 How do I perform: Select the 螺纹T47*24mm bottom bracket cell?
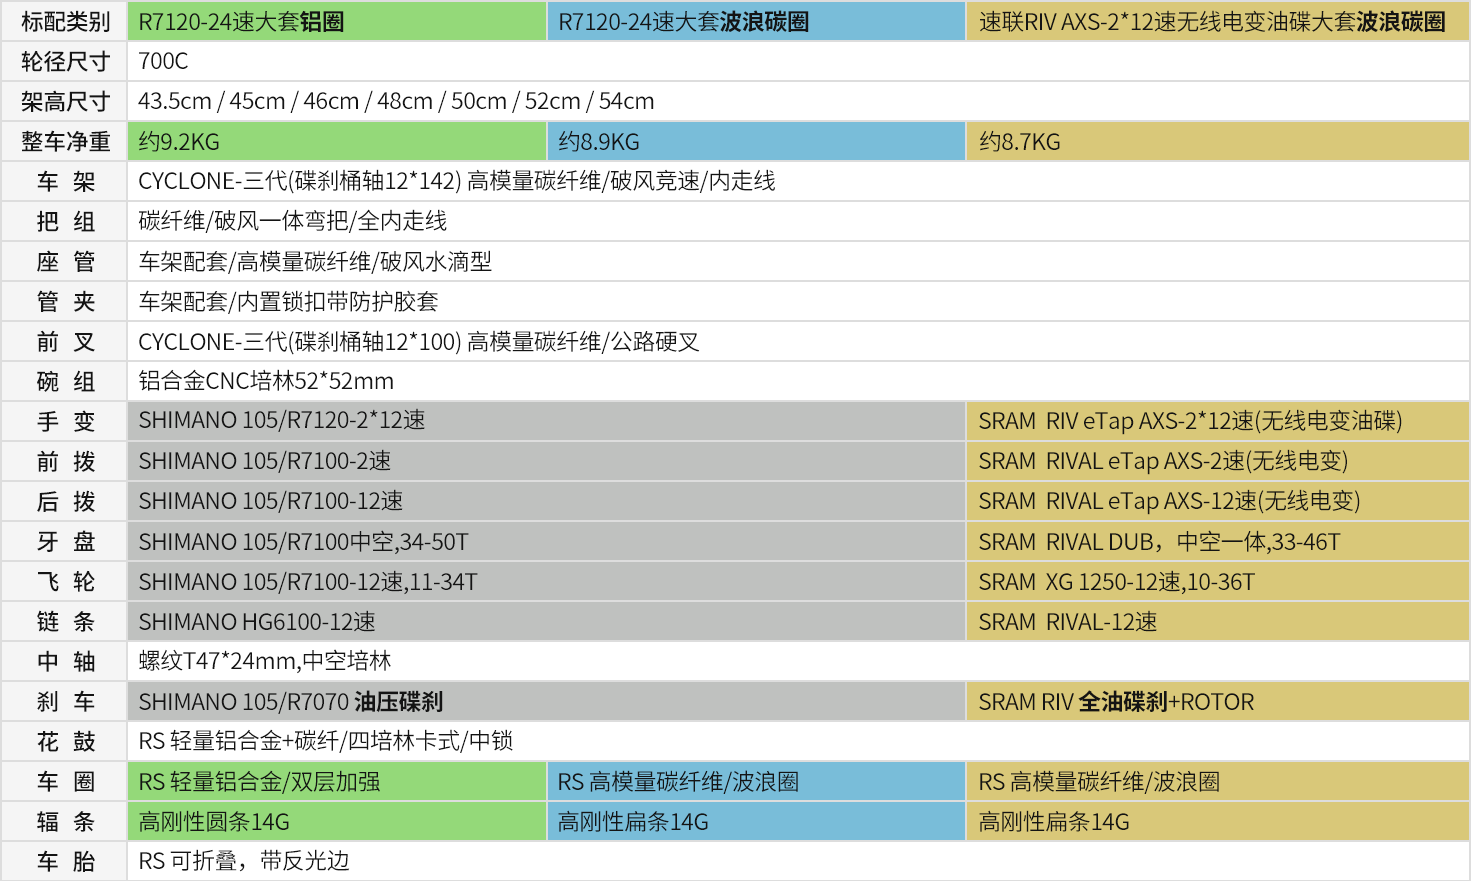click(x=265, y=661)
